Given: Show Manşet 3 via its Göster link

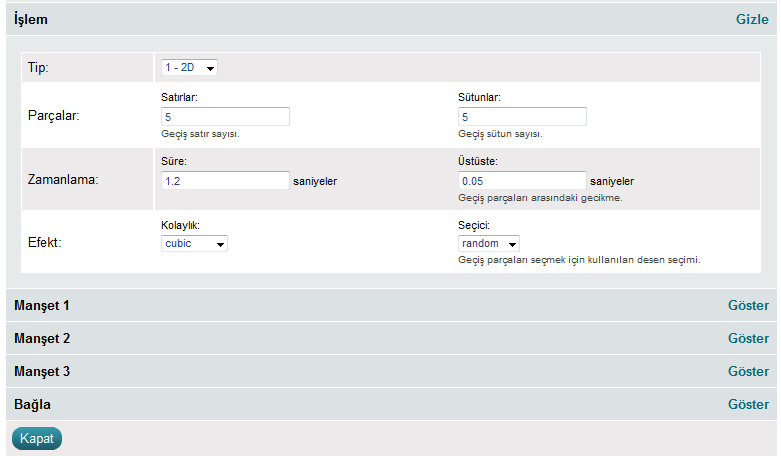Looking at the screenshot, I should (x=748, y=372).
